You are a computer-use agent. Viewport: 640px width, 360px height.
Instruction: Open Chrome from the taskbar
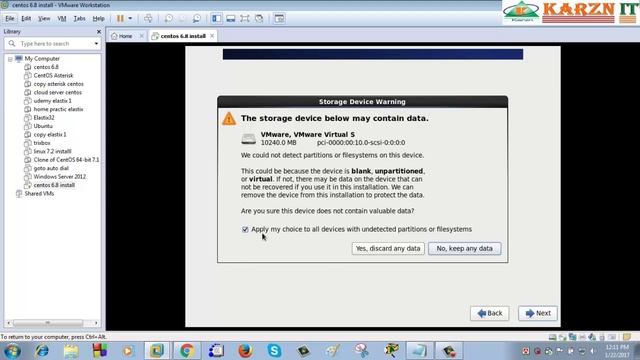tap(187, 351)
